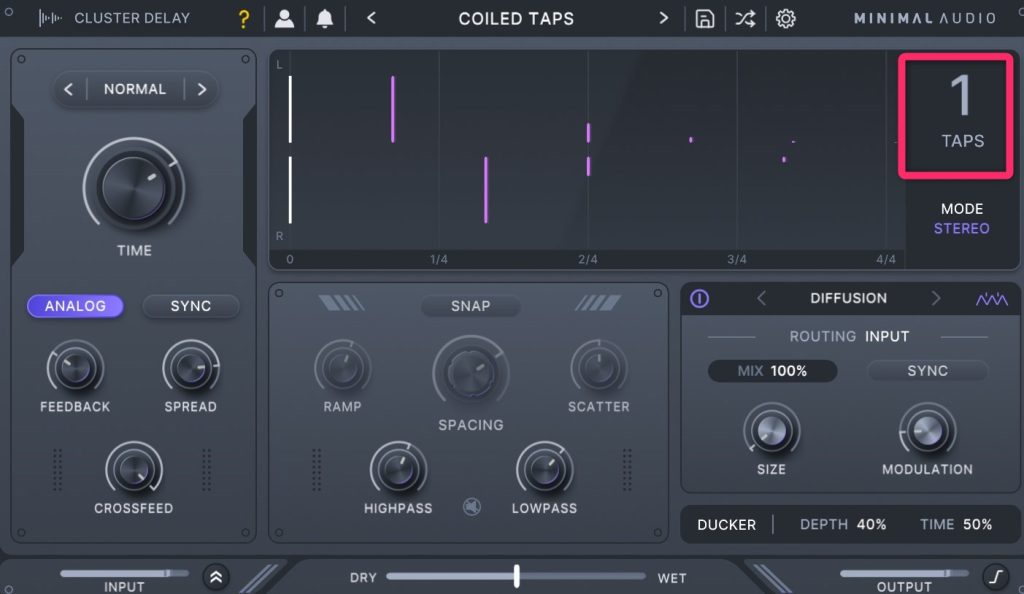Enable the SYNC time mode
This screenshot has height=594, width=1024.
point(190,306)
